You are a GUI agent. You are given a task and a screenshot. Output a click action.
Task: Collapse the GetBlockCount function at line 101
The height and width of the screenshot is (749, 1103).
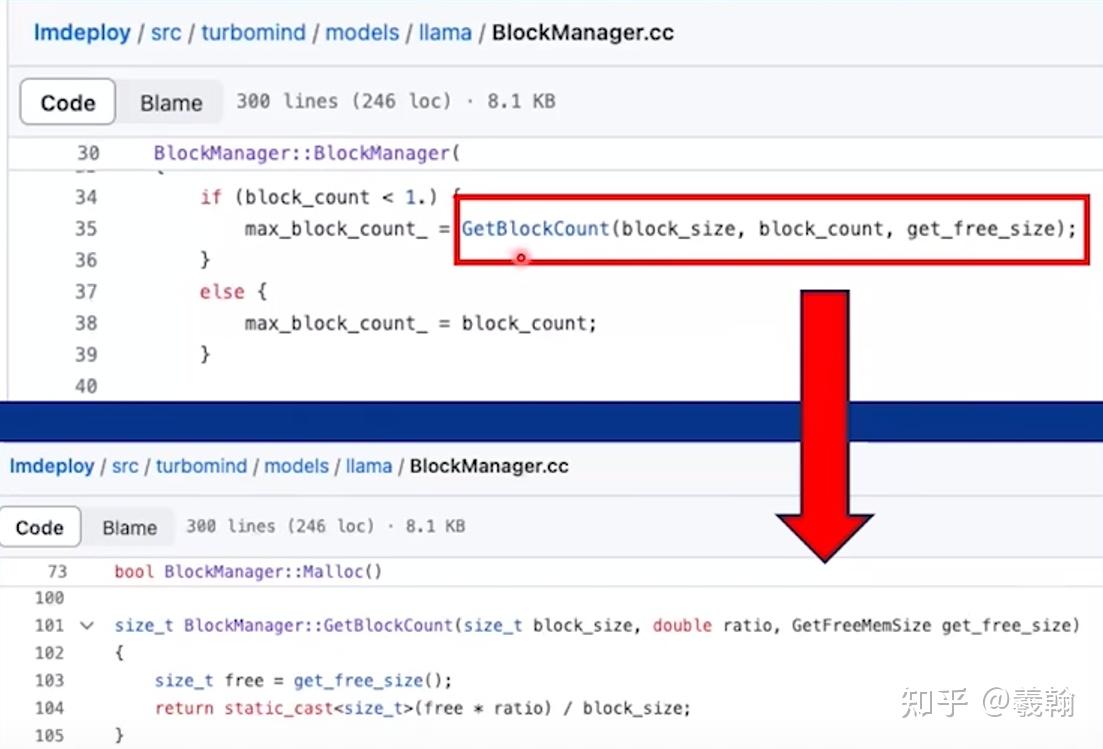86,625
